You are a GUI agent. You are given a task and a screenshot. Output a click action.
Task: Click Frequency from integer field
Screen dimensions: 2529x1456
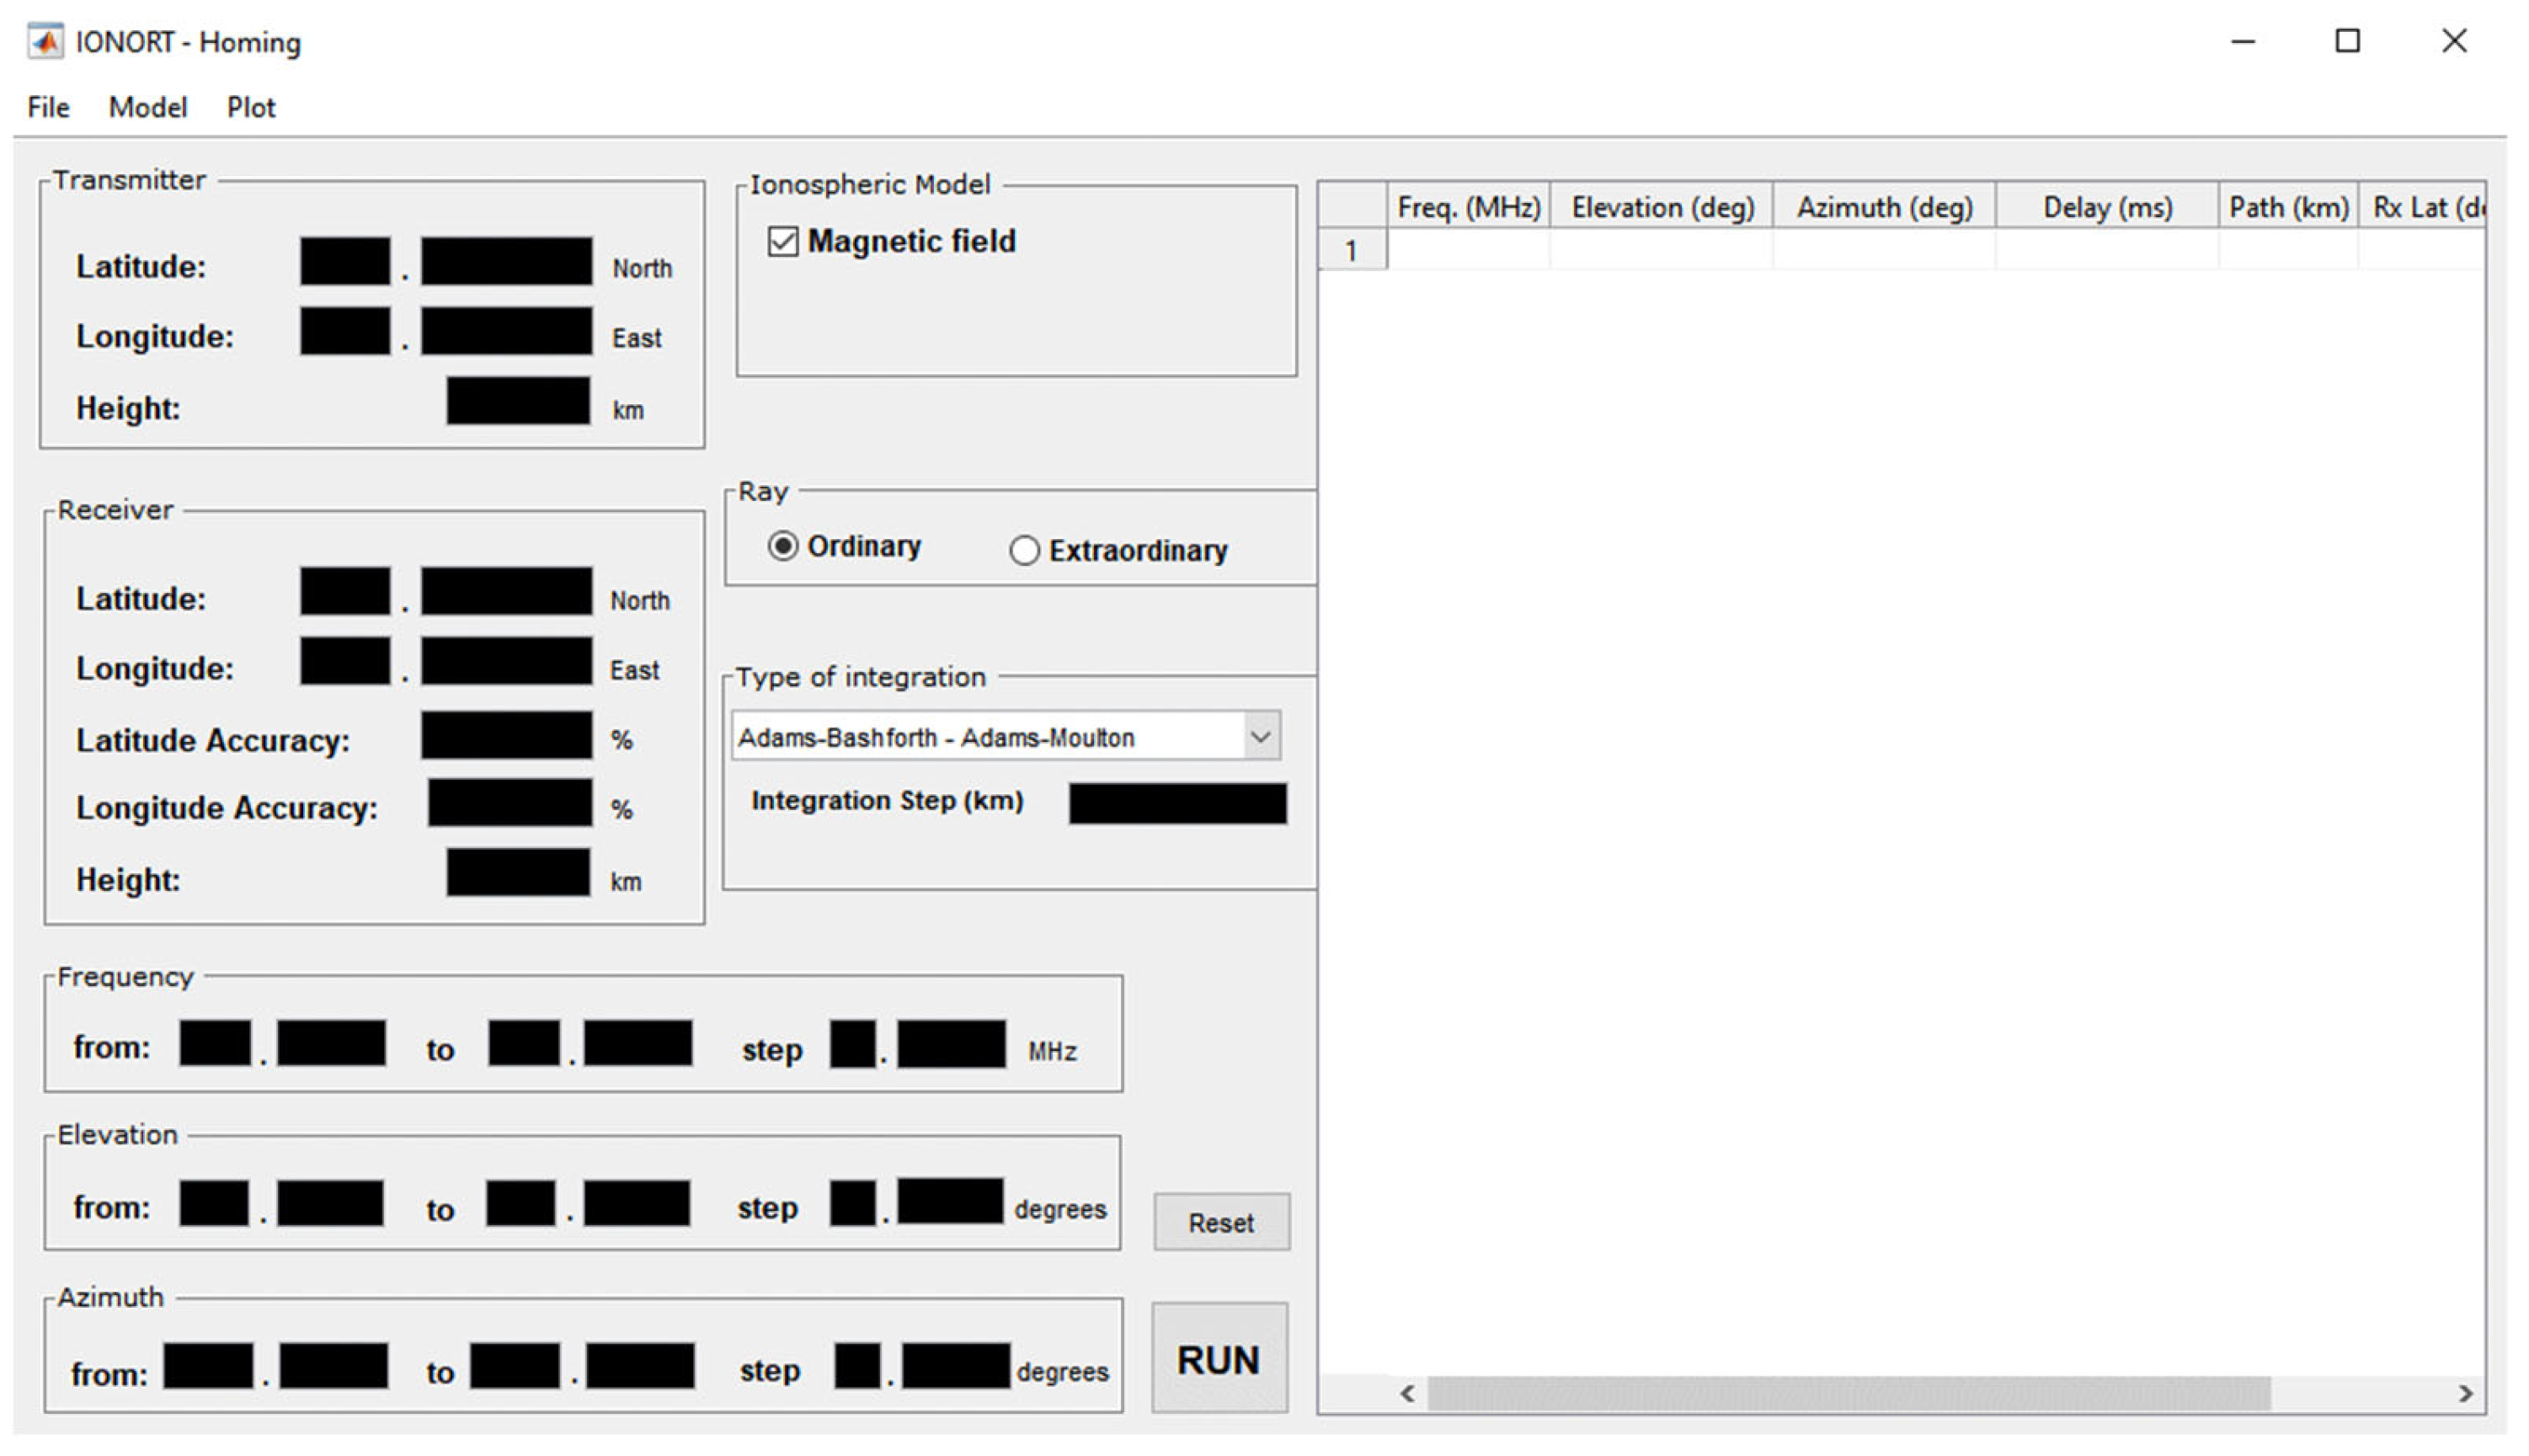[x=215, y=1043]
